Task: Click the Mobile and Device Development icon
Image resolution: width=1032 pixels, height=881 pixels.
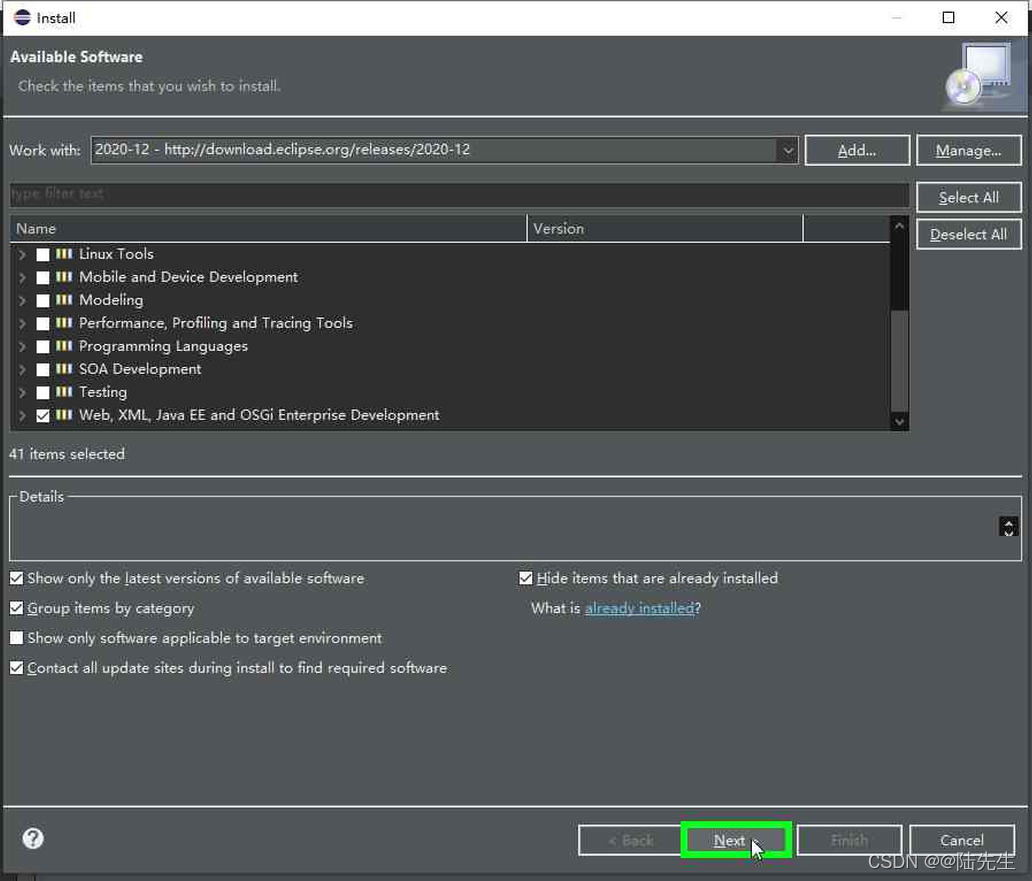Action: point(64,277)
